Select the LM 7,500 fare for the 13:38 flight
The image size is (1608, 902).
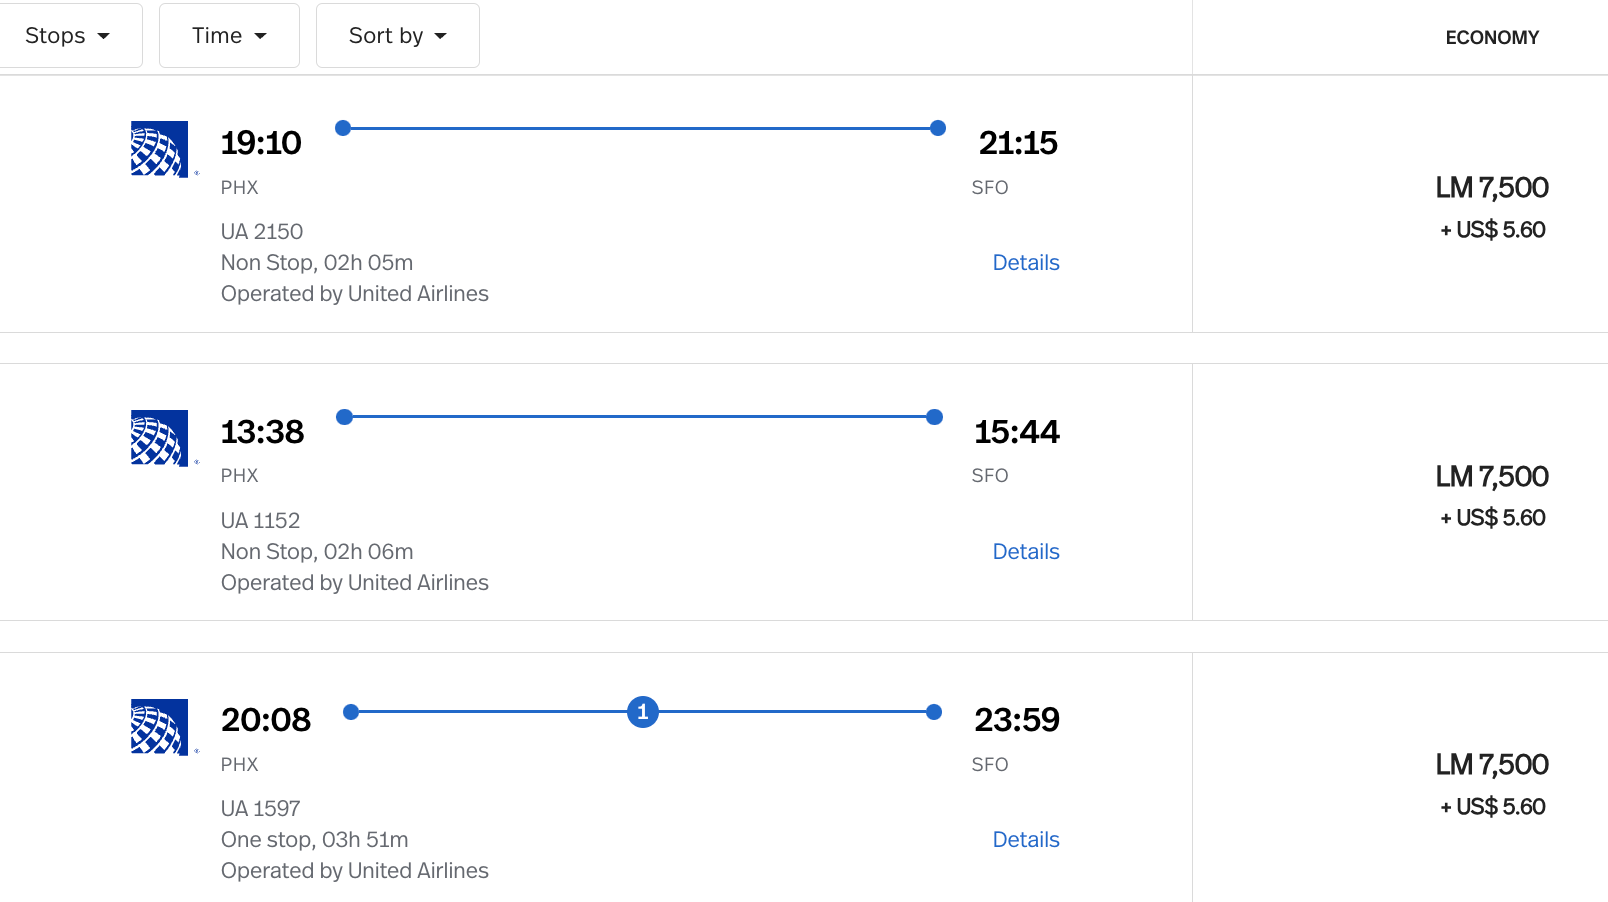(1492, 492)
